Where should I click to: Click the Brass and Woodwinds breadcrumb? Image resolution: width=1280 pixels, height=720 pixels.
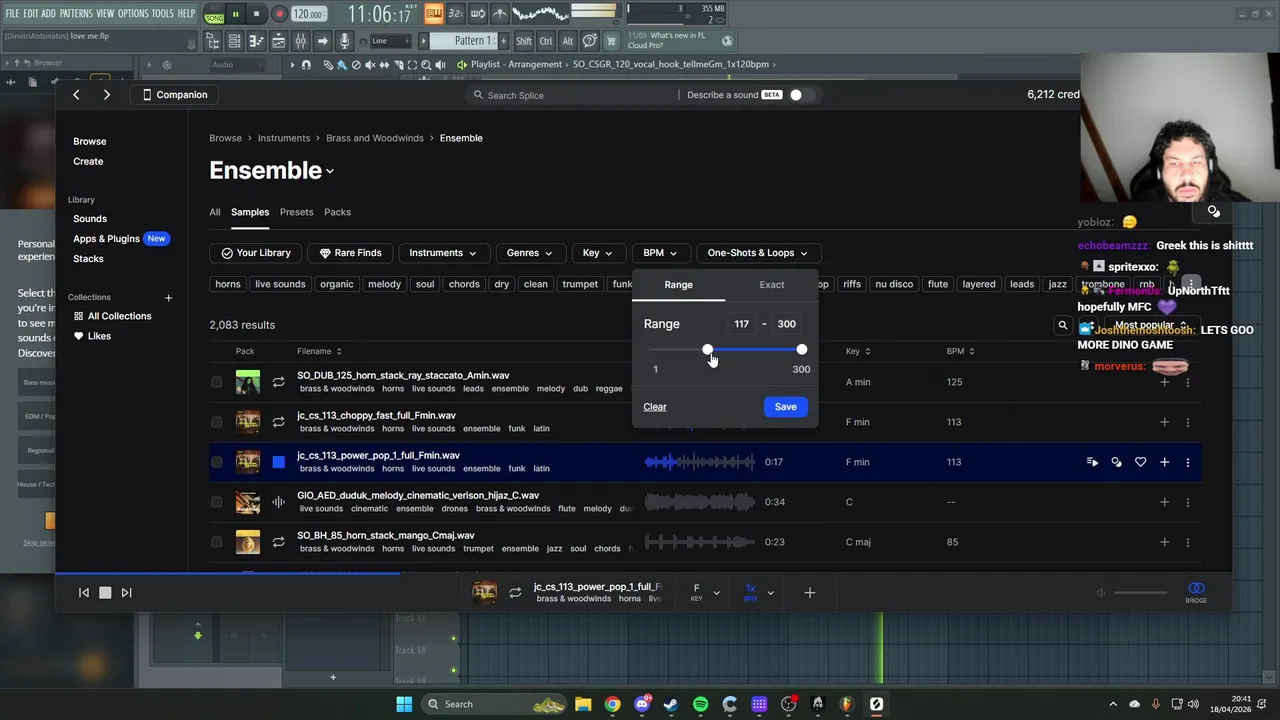[375, 138]
